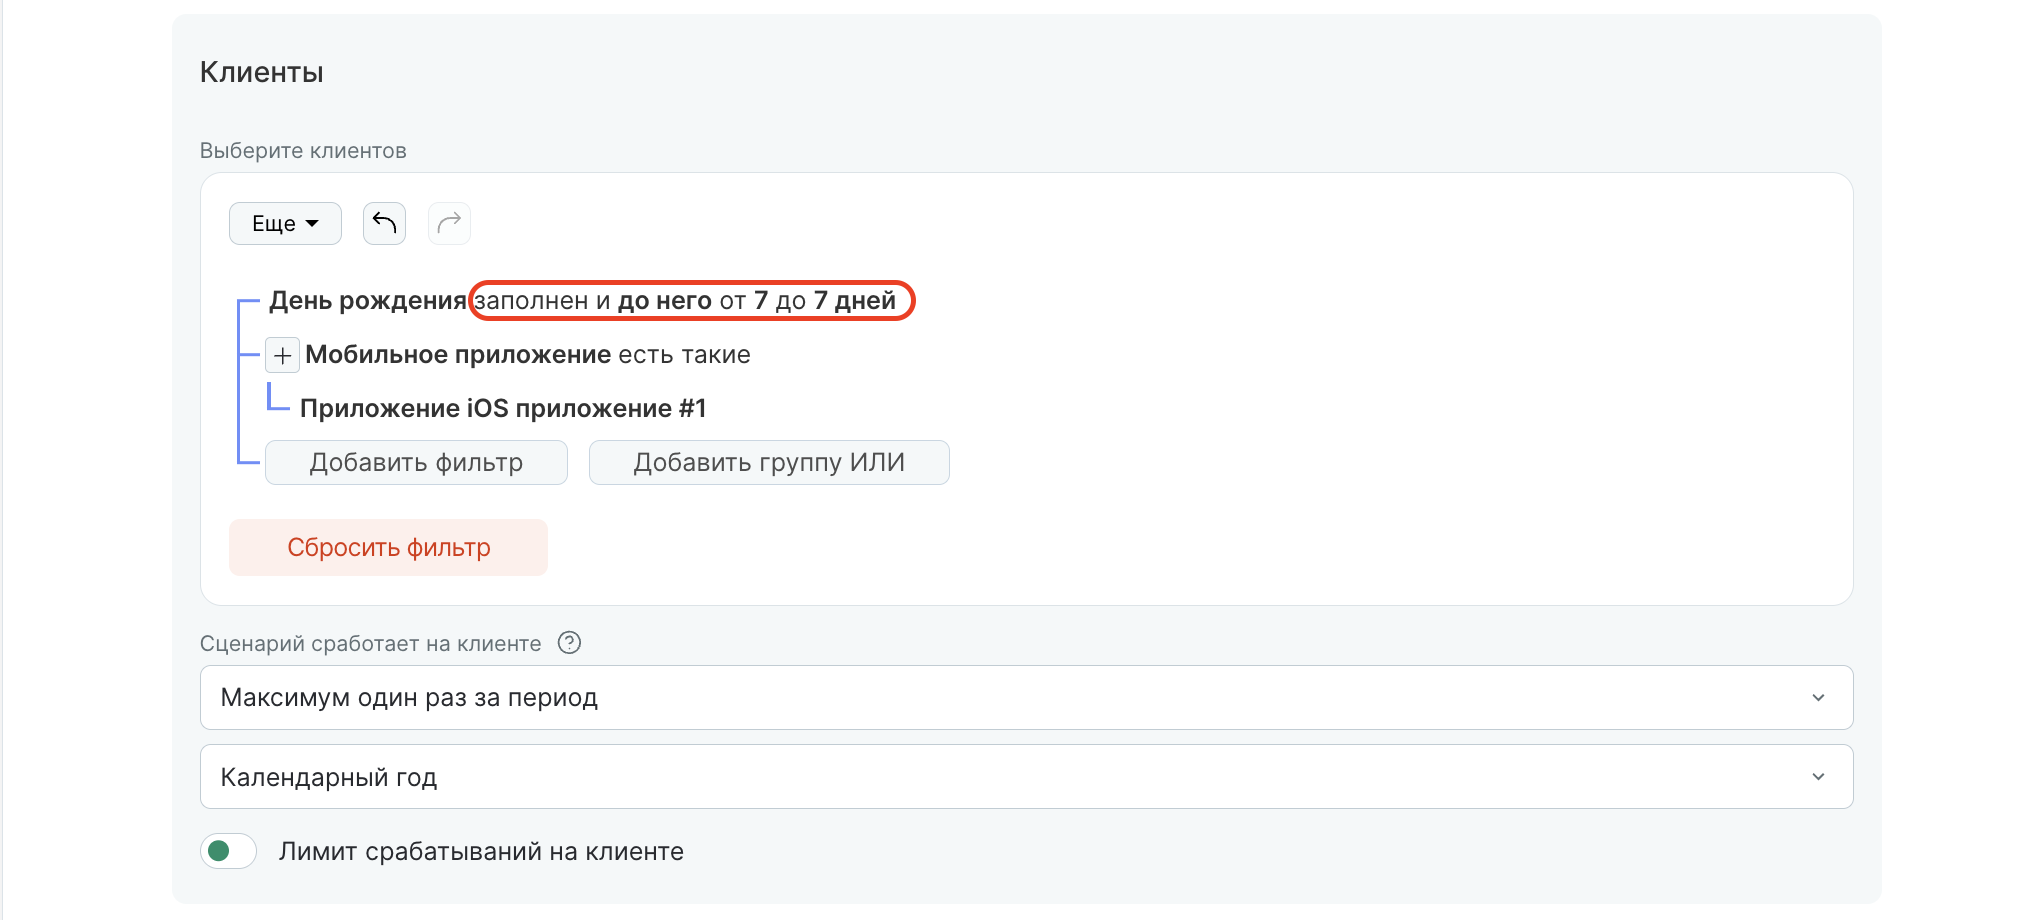Open the help icon next to Сценарий сработает на клиенте

[569, 643]
